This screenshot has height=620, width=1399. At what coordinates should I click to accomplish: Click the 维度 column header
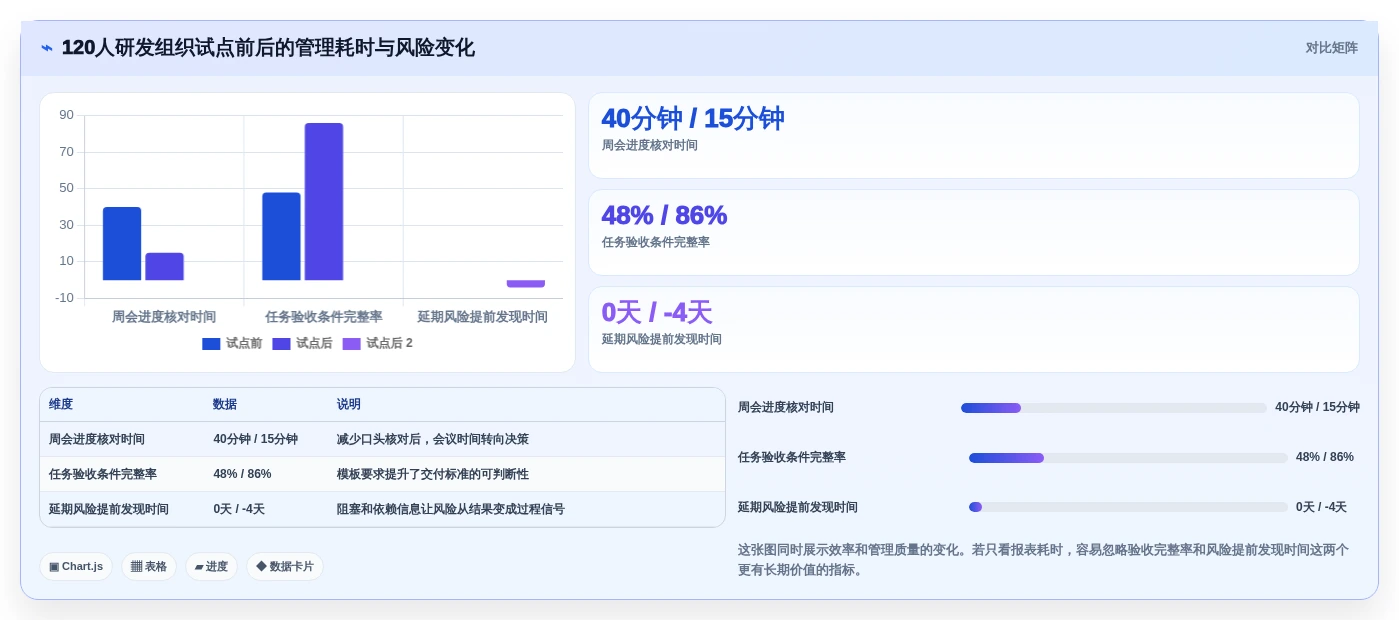(61, 405)
